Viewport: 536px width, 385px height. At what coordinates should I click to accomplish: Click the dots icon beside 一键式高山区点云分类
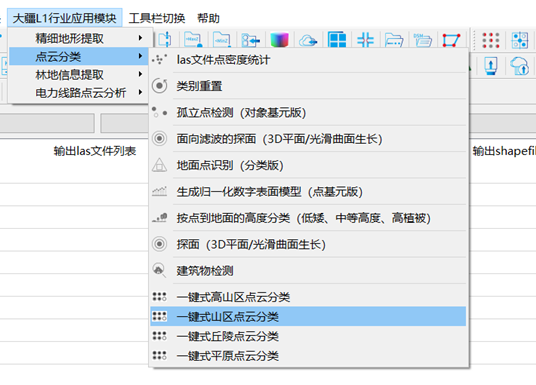[x=159, y=296]
